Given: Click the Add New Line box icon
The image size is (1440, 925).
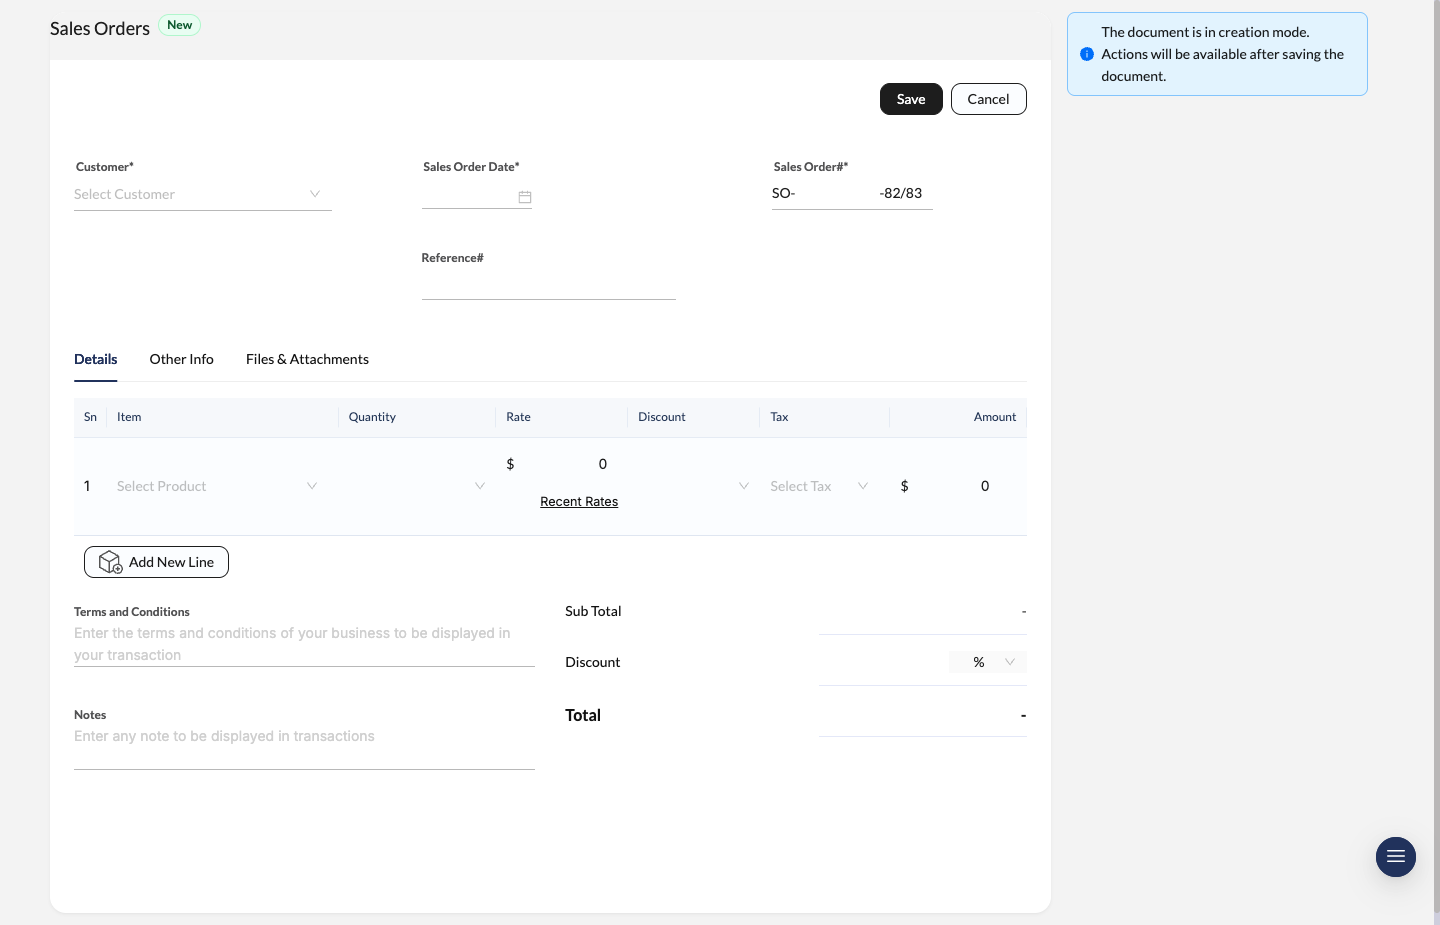Looking at the screenshot, I should point(110,562).
